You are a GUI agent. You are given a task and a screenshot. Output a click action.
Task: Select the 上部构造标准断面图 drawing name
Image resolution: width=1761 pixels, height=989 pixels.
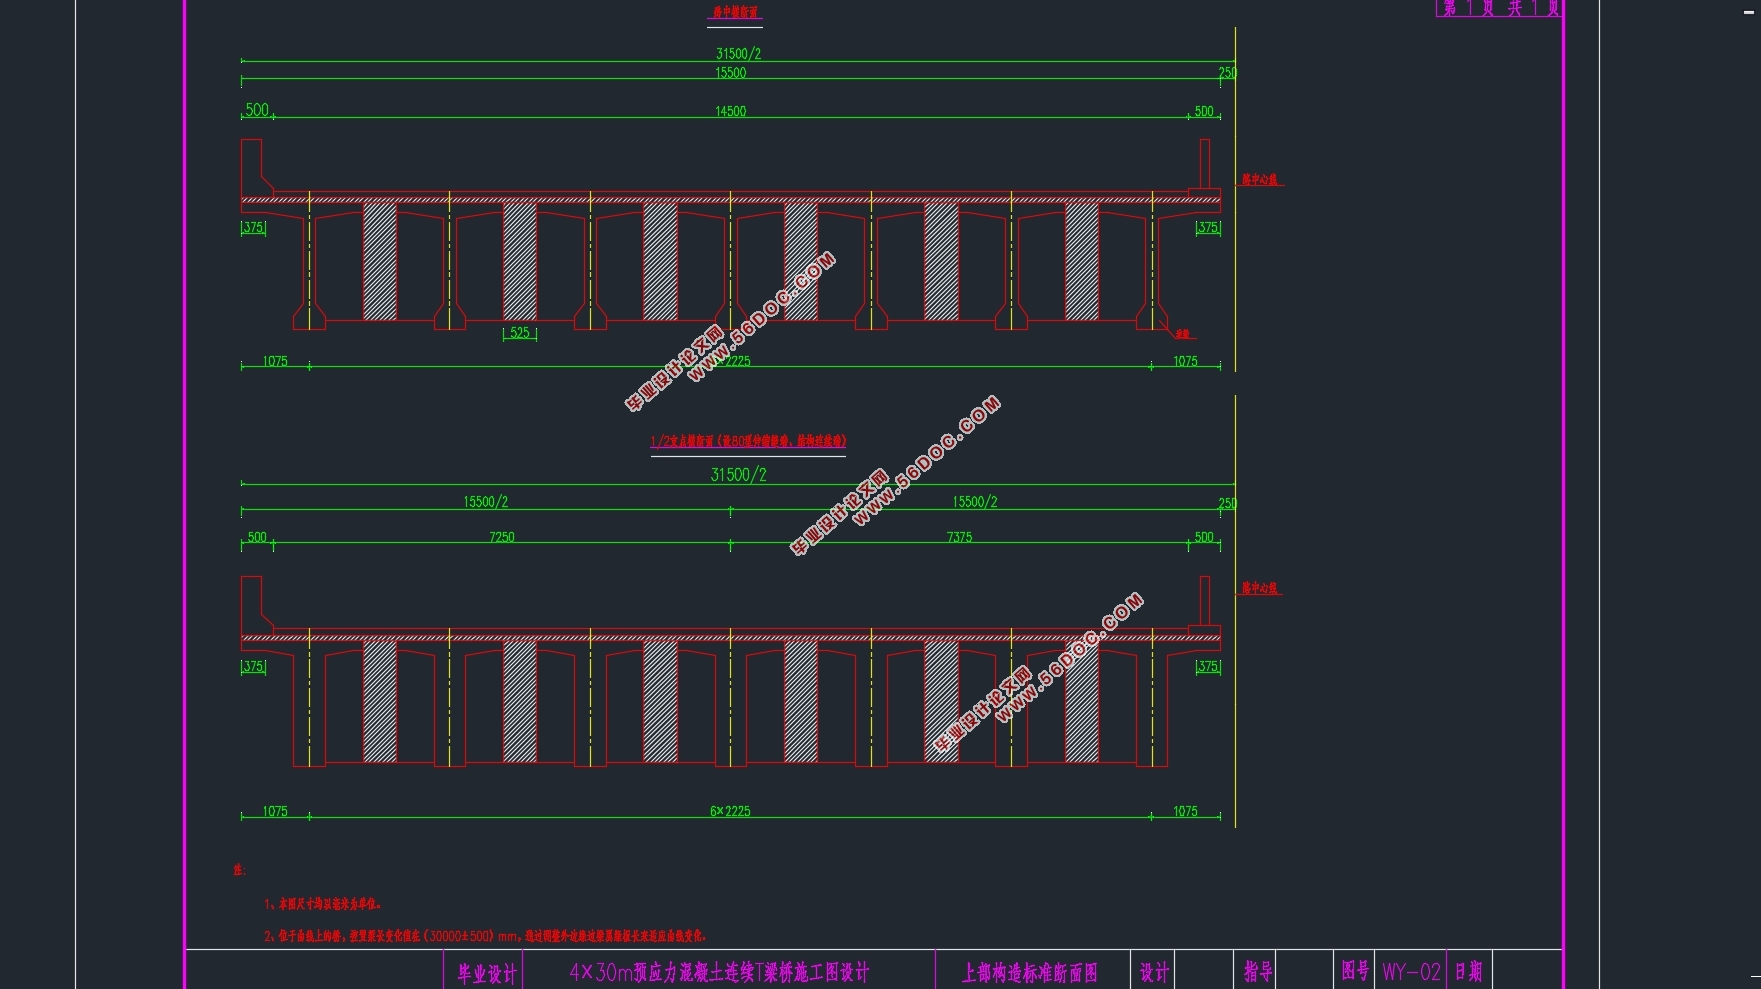(x=1030, y=973)
